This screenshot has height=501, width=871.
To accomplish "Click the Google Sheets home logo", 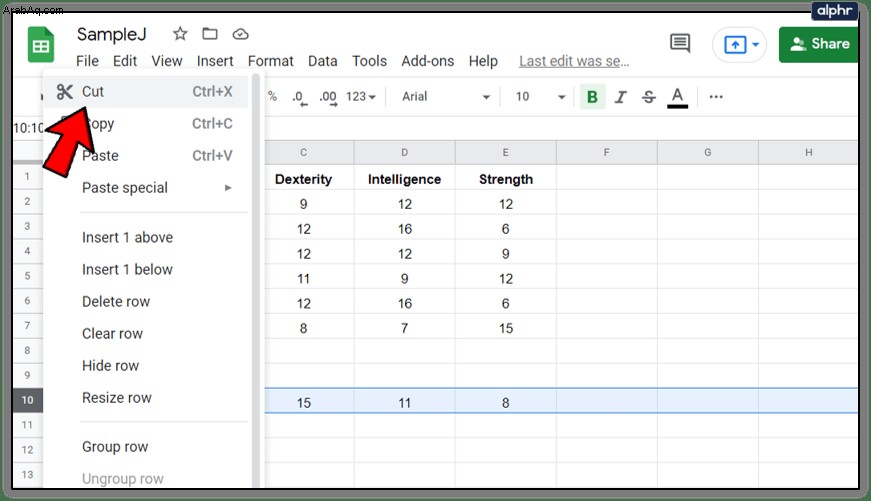I will pos(41,44).
